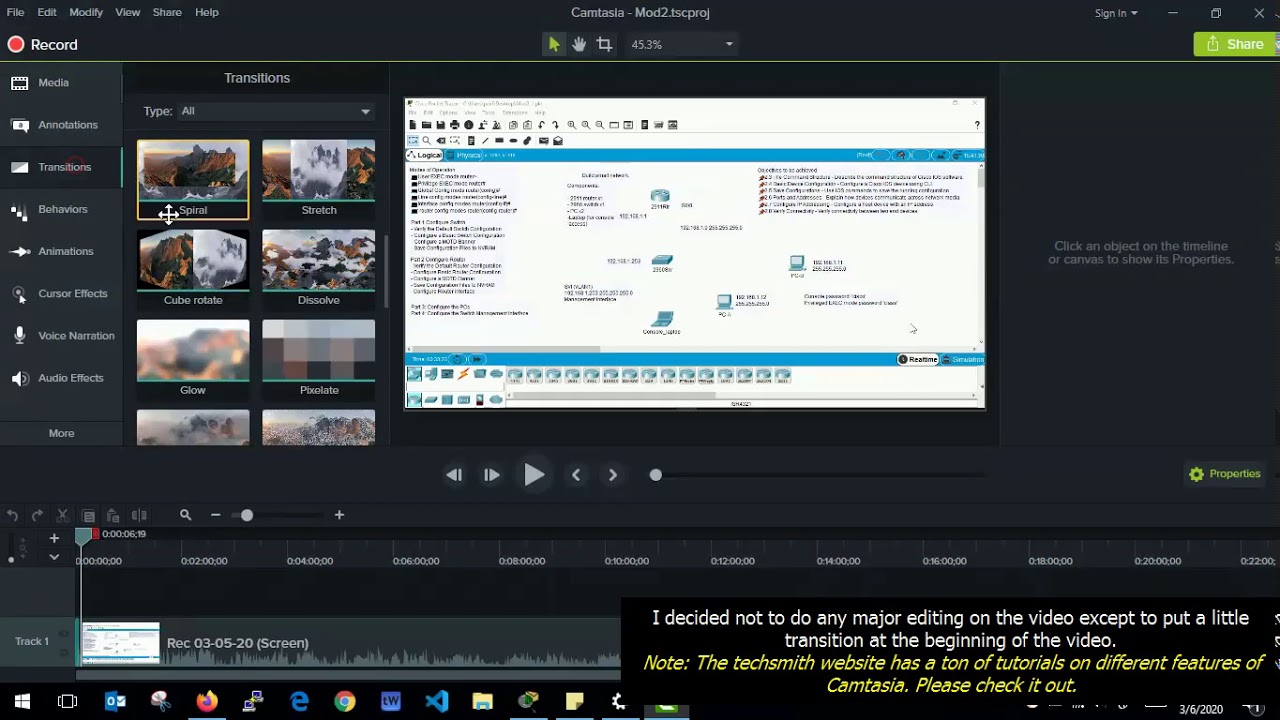Screen dimensions: 1280x720
Task: Select the Dissolve transition thumbnail
Action: click(318, 269)
